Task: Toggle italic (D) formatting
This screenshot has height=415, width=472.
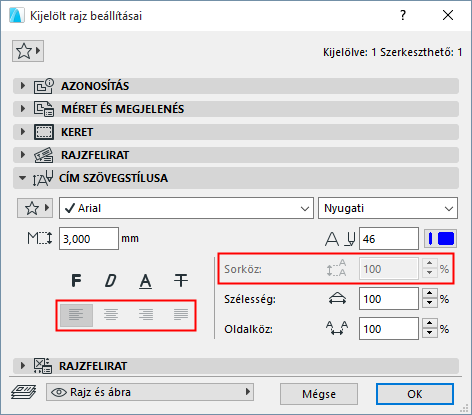Action: (111, 280)
